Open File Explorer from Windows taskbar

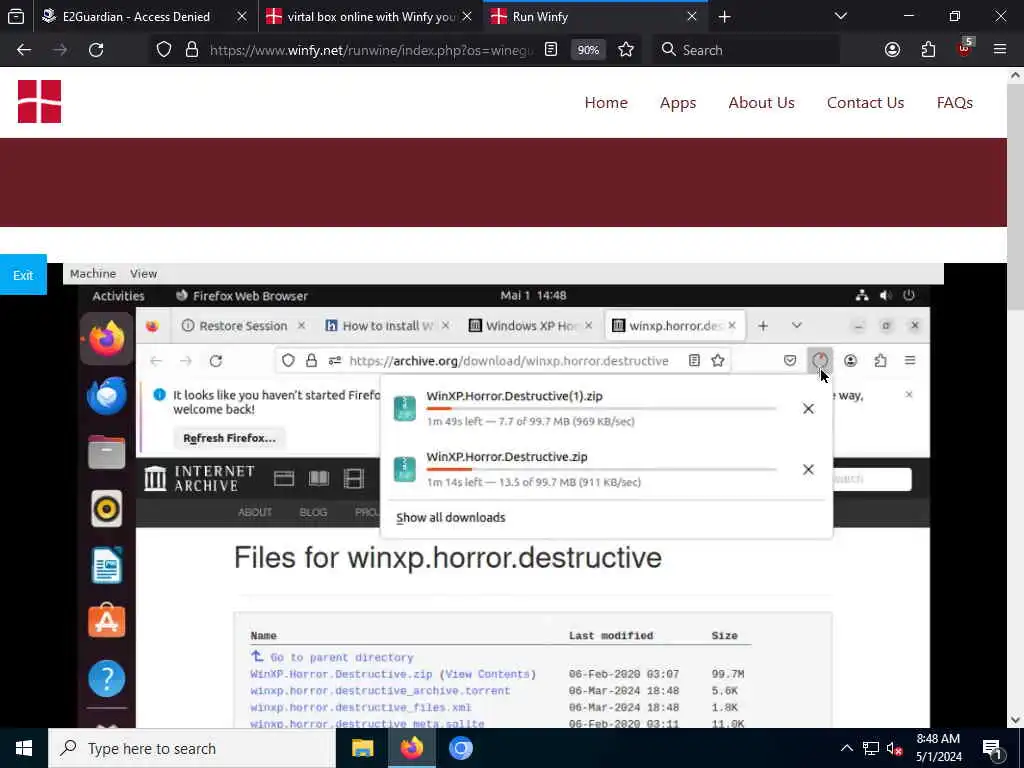tap(362, 748)
